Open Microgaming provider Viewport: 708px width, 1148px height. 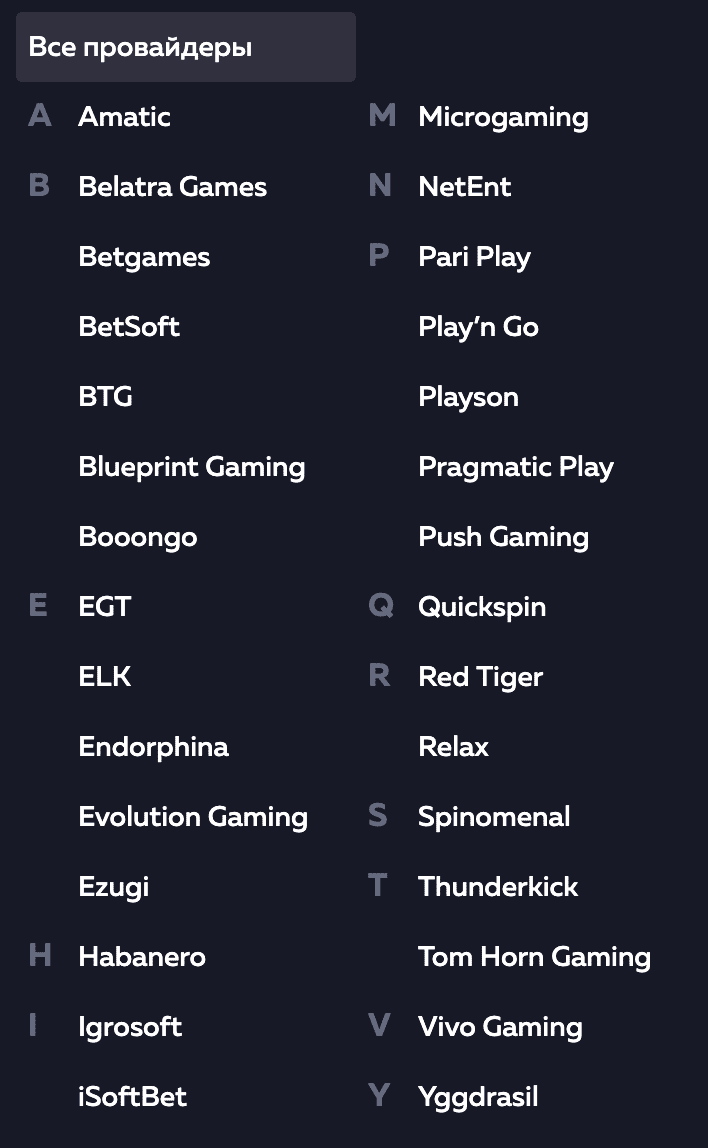[503, 117]
